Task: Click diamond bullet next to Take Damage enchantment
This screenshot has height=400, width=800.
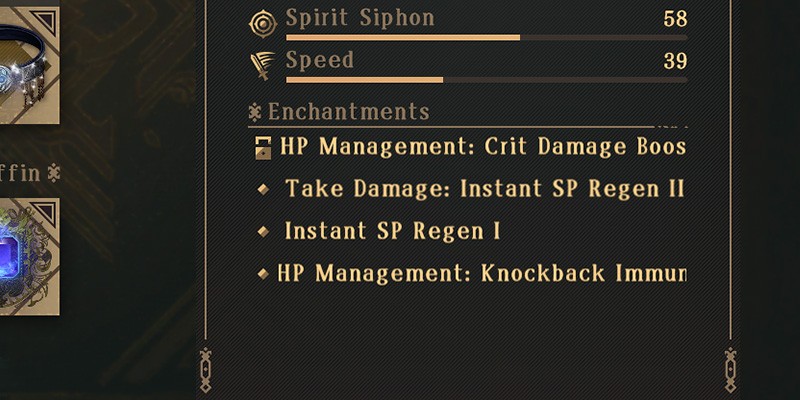Action: [x=263, y=189]
